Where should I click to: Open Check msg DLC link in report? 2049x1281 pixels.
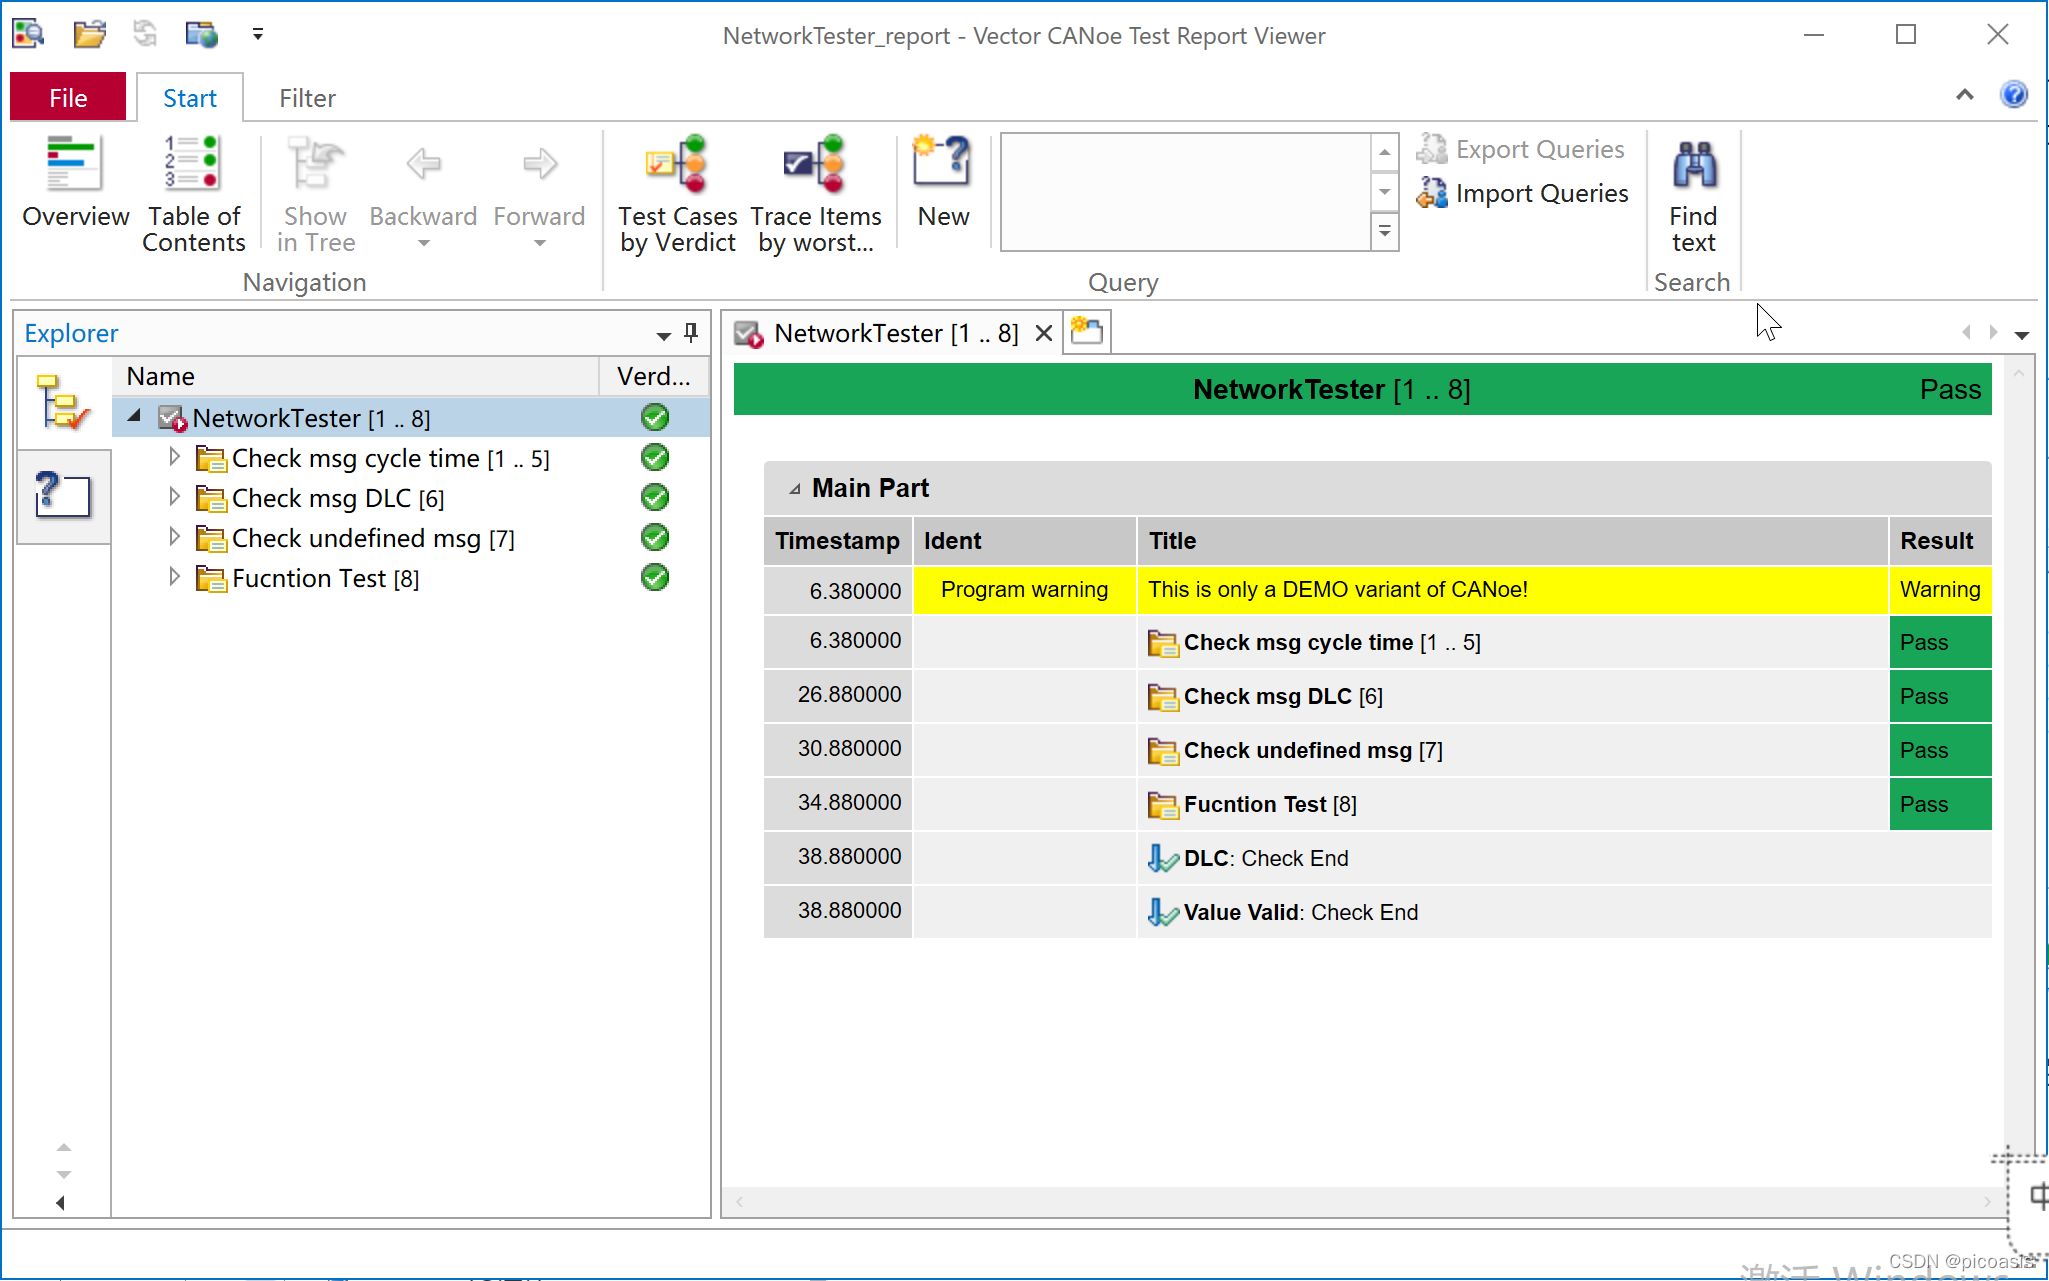[x=1267, y=697]
